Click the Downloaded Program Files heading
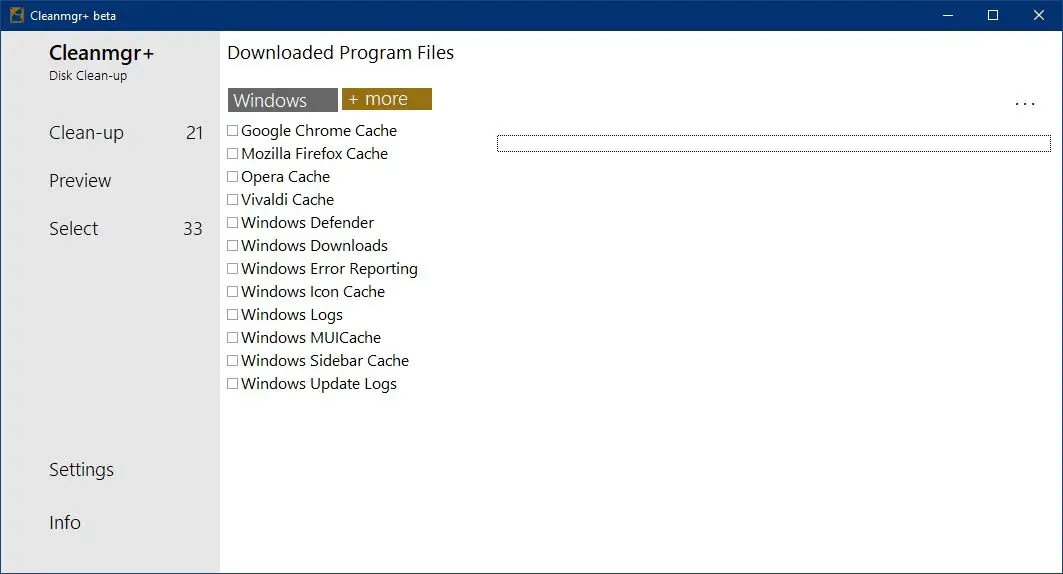1063x574 pixels. 340,53
